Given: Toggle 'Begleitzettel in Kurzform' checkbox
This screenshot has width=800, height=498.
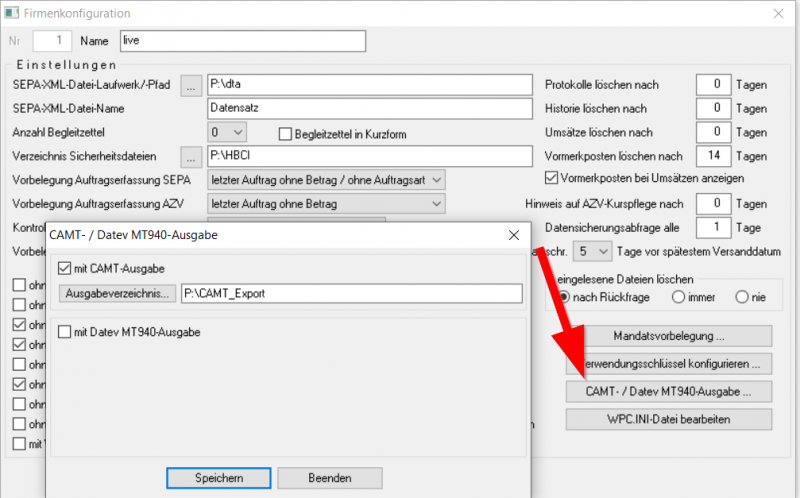Looking at the screenshot, I should click(284, 134).
